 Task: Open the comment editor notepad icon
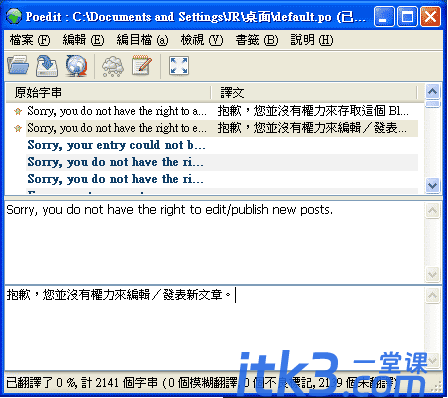pyautogui.click(x=142, y=65)
